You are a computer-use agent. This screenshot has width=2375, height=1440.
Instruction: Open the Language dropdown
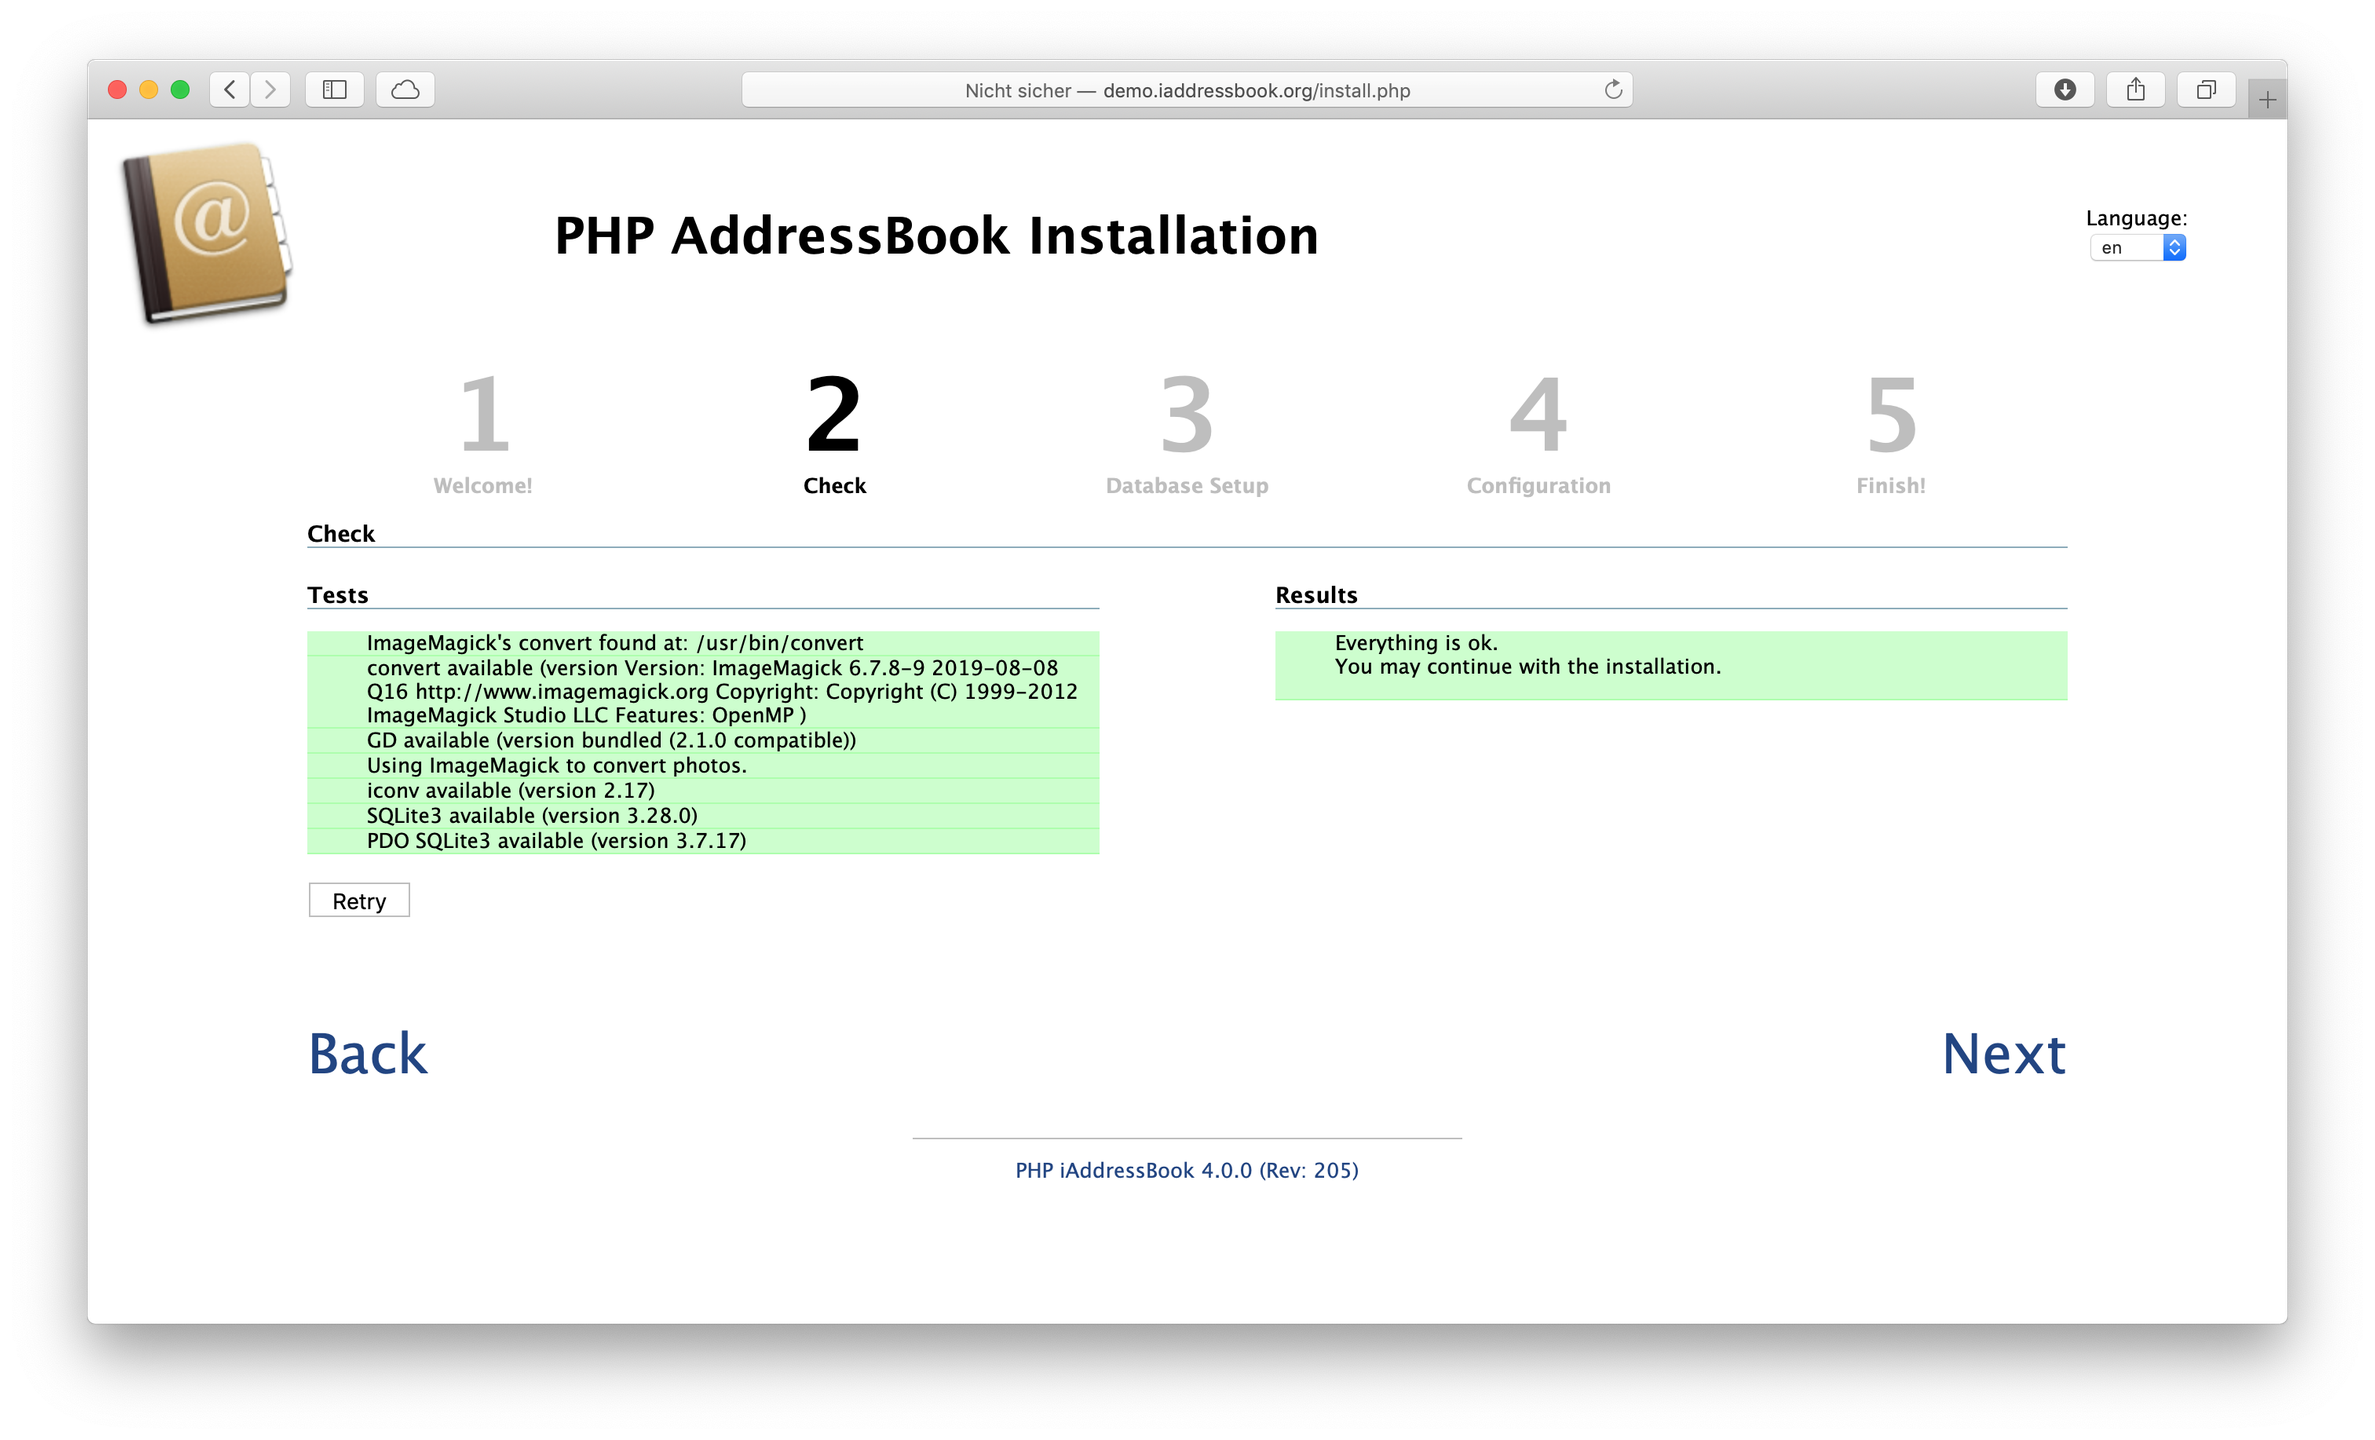coord(2137,248)
